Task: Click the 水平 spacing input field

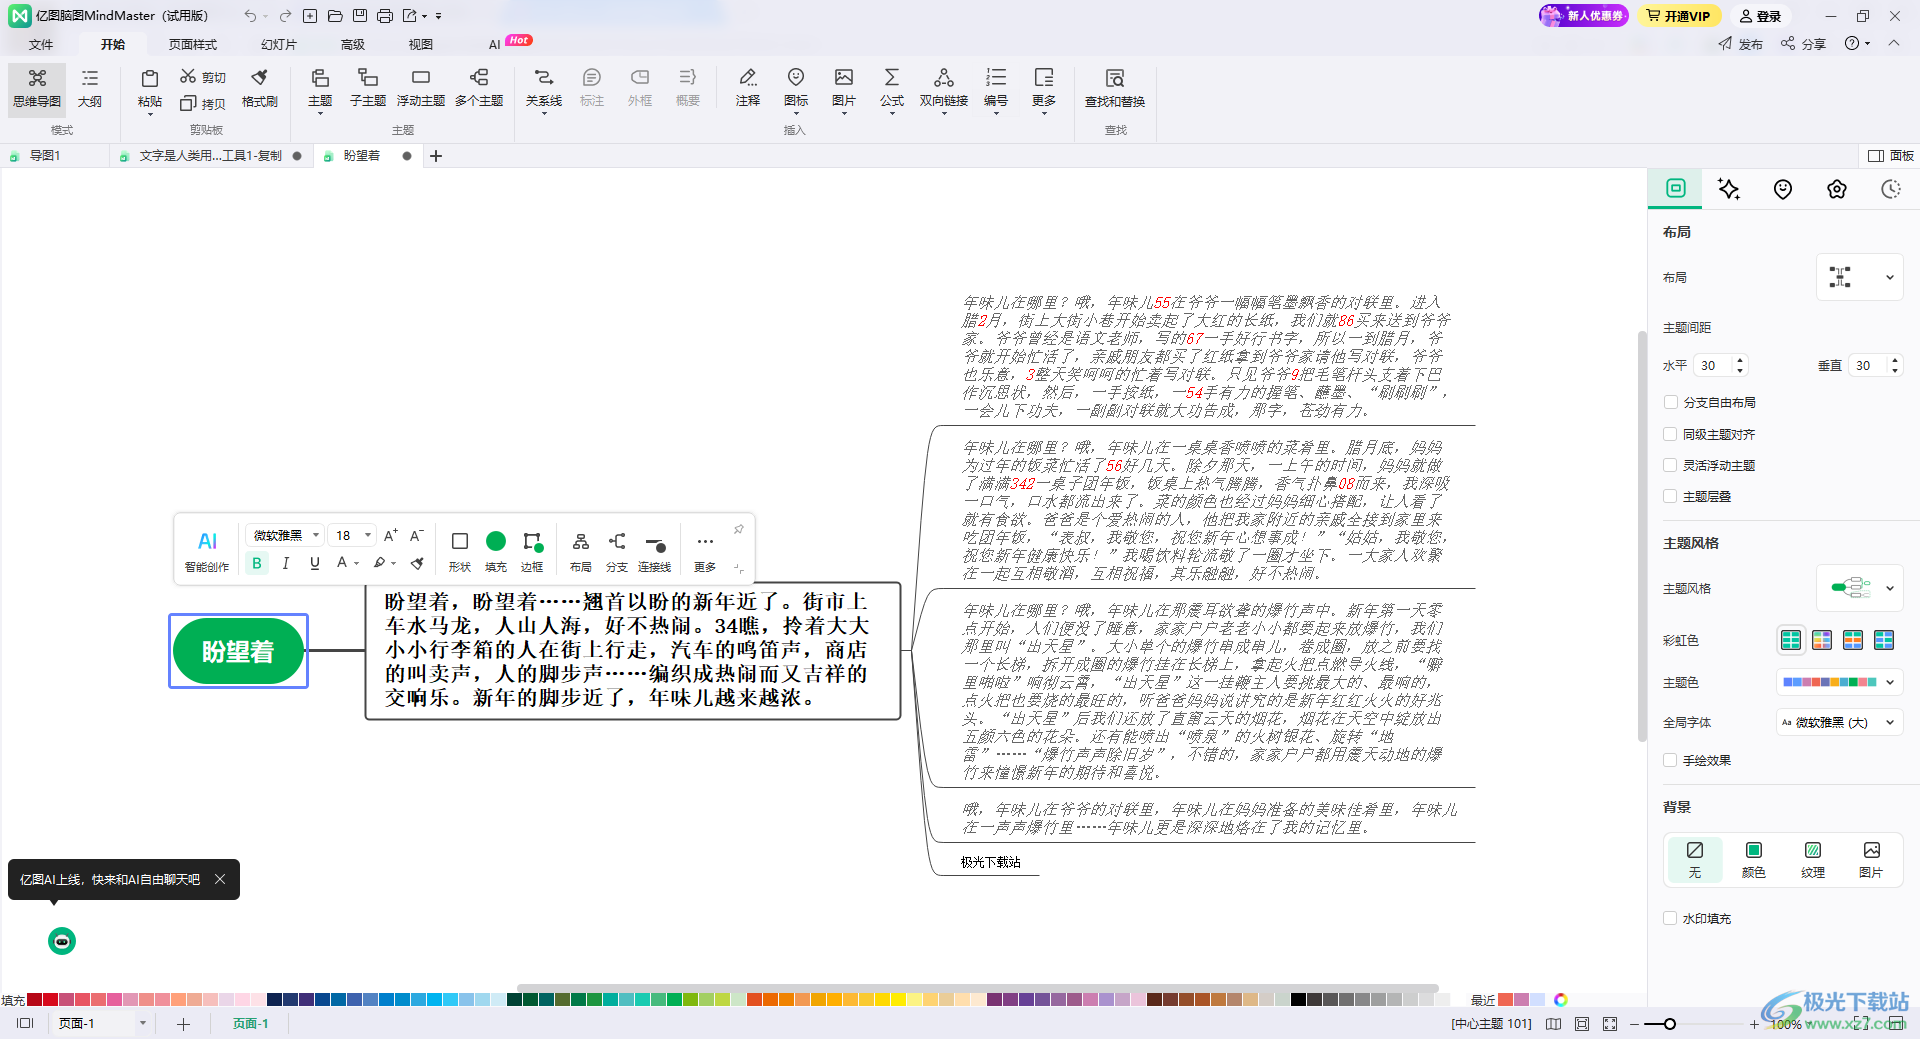Action: (x=1721, y=365)
